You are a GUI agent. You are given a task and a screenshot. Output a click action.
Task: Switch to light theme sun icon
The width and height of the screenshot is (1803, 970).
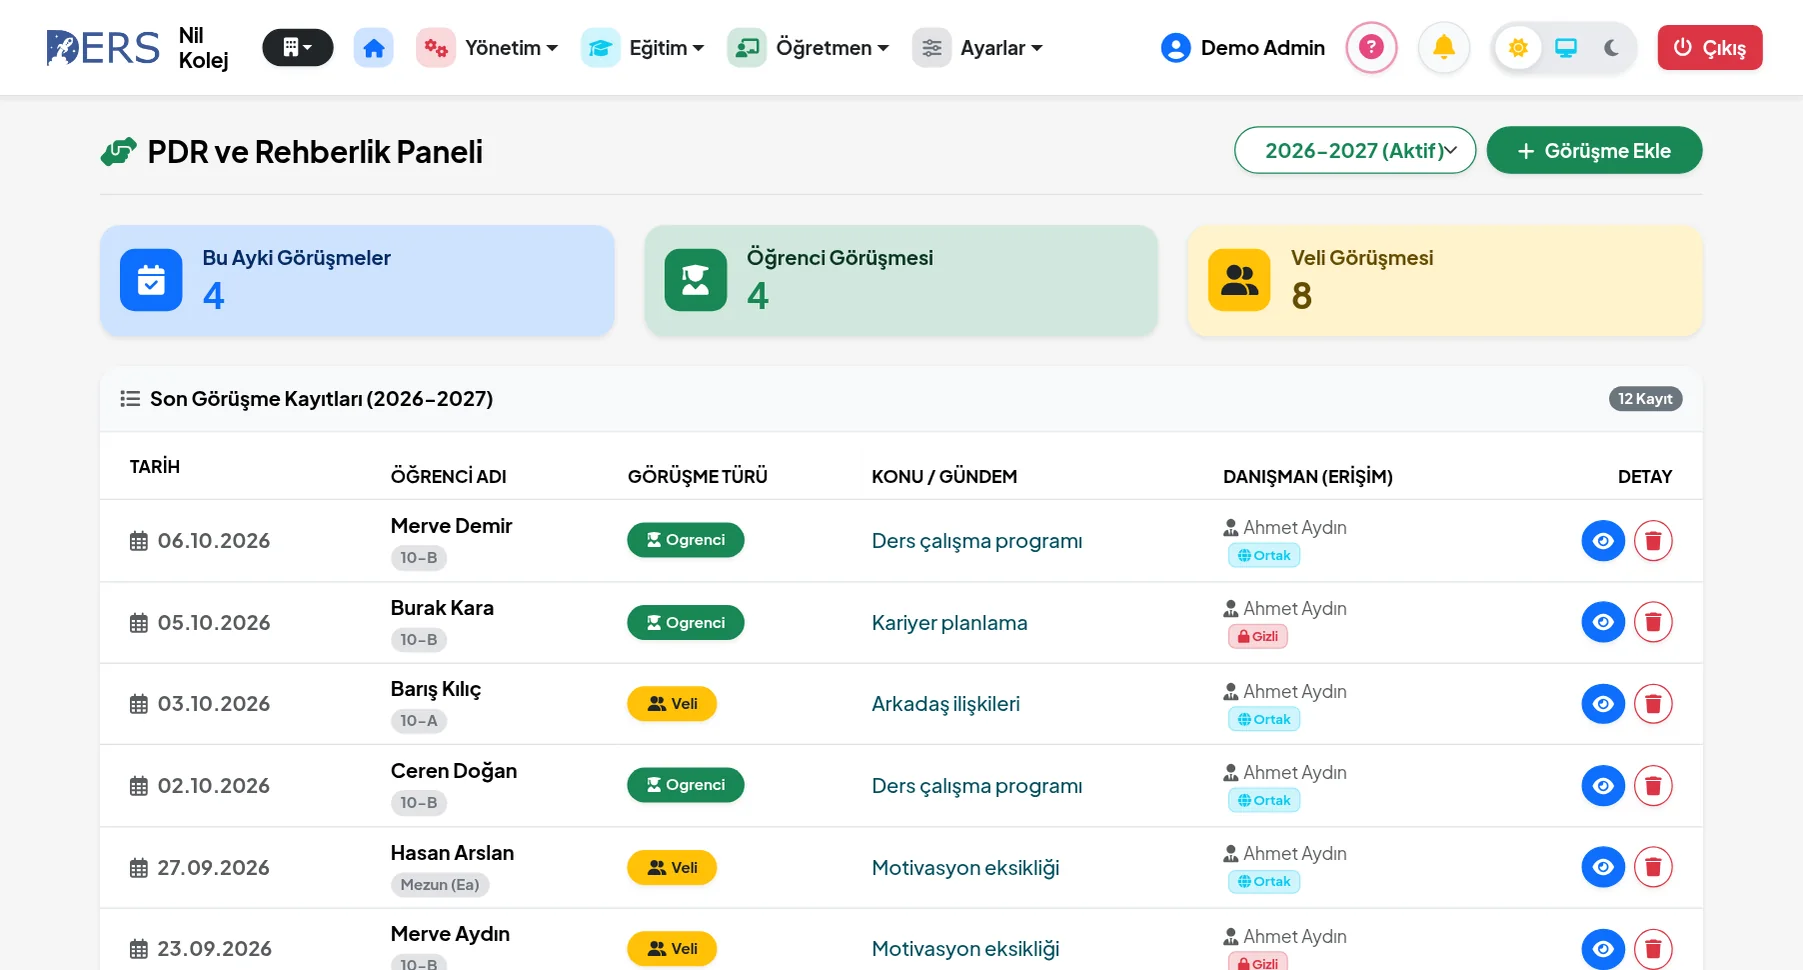click(x=1518, y=48)
